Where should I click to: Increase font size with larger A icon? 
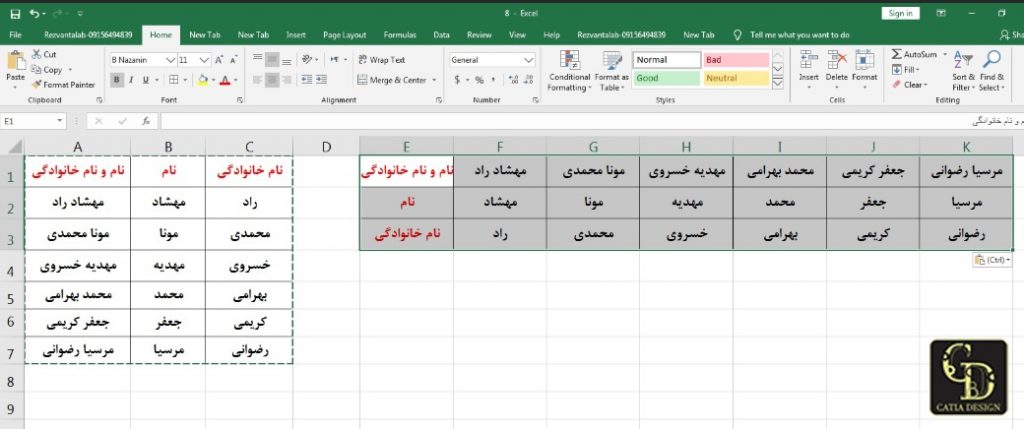(x=219, y=60)
